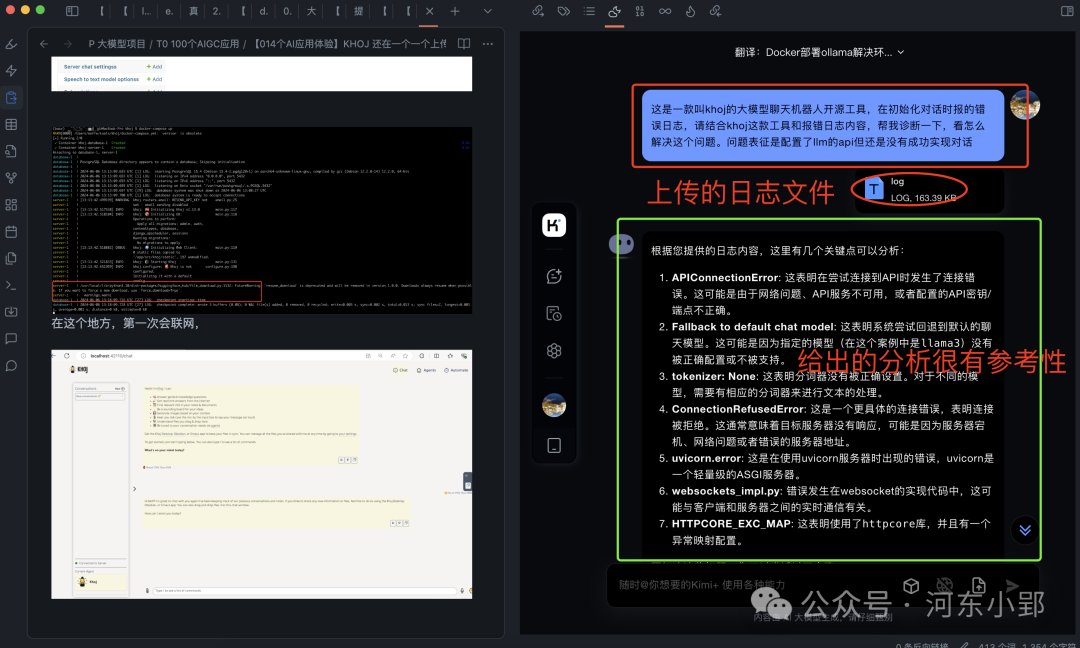Image resolution: width=1080 pixels, height=648 pixels.
Task: Open the outgoing links panel tab
Action: (538, 11)
